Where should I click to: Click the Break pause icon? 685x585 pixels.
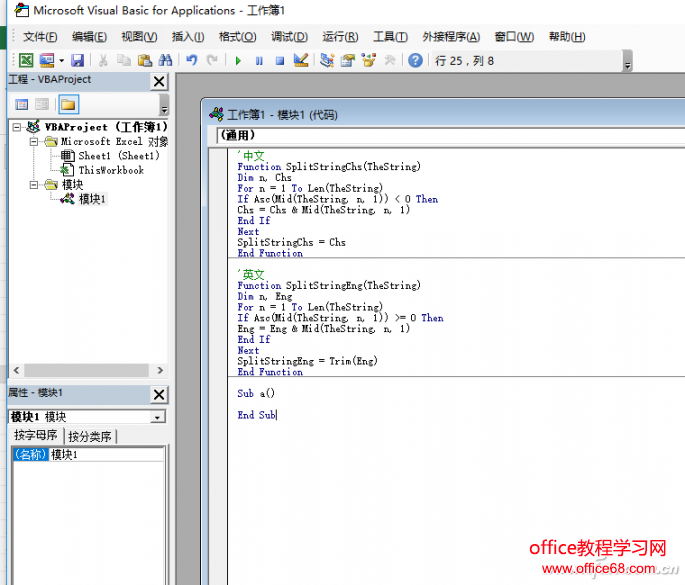point(259,61)
